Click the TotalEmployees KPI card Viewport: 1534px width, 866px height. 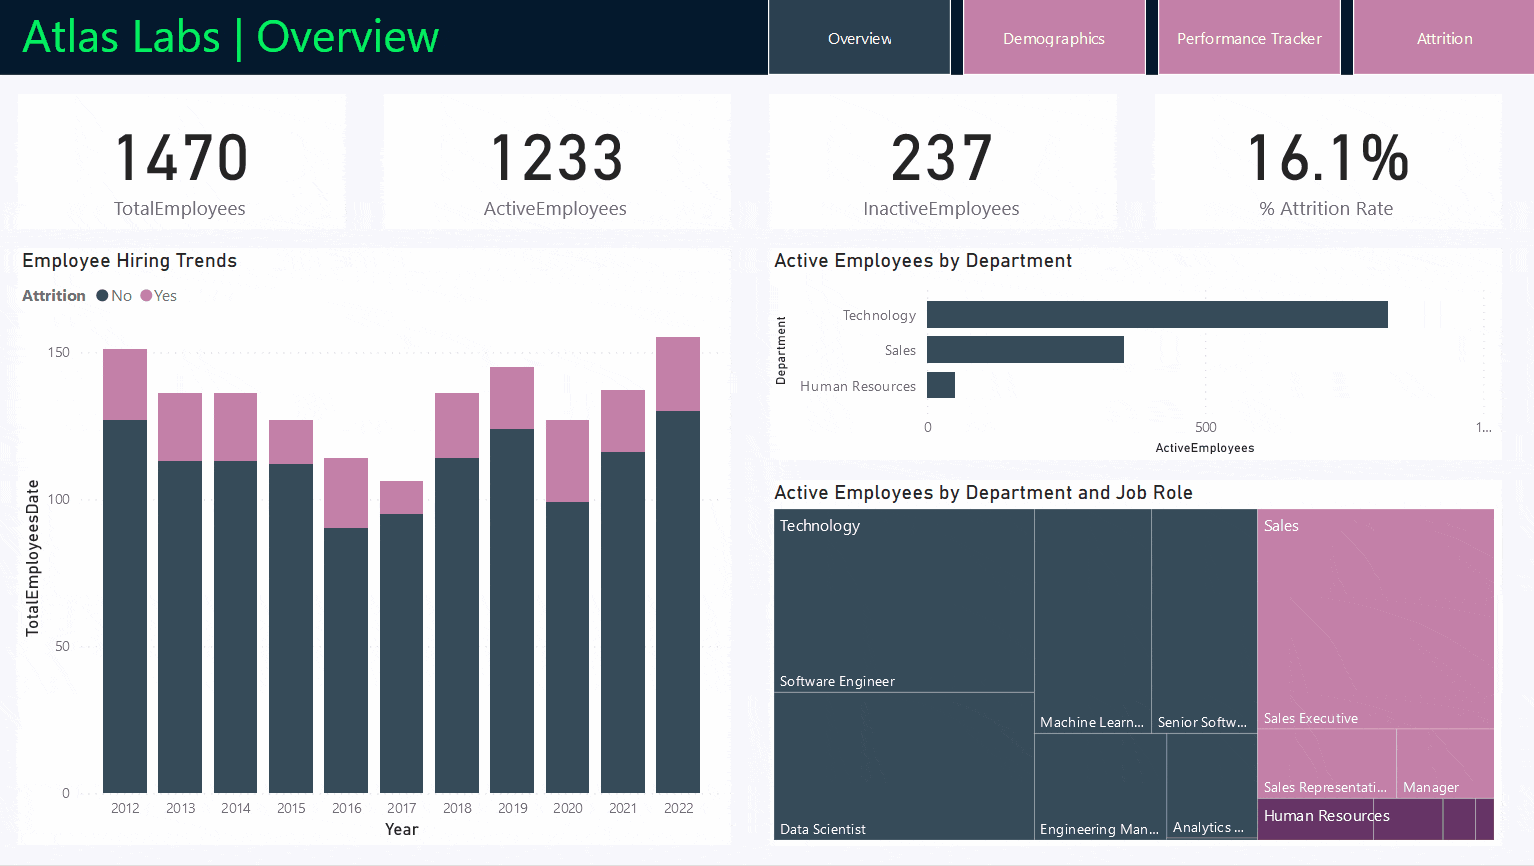(180, 162)
